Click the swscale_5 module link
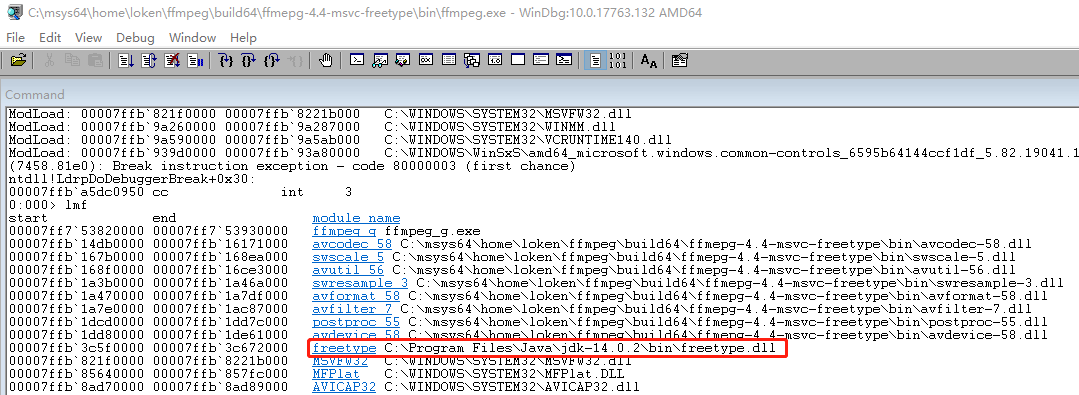This screenshot has width=1079, height=395. 348,257
